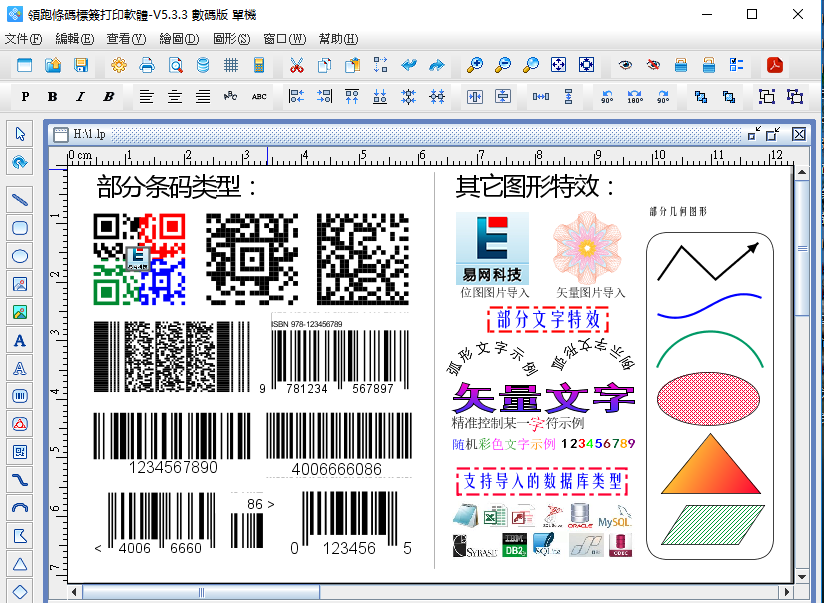The image size is (824, 603).
Task: Click the new document icon
Action: point(25,65)
